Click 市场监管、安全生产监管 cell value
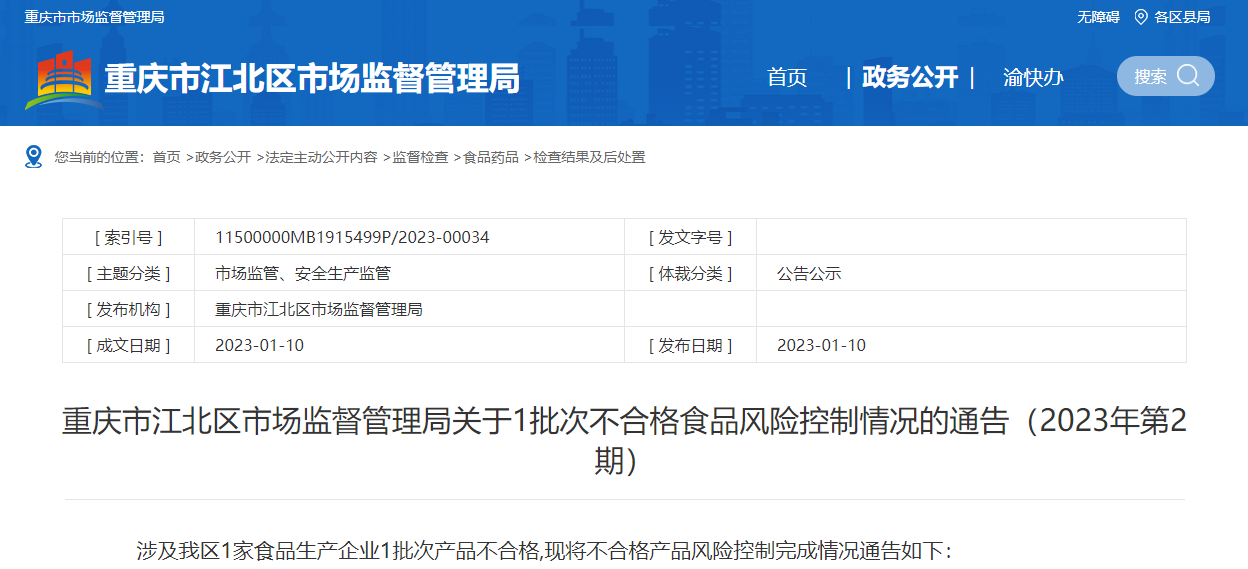Screen dimensions: 1248x569 (303, 273)
